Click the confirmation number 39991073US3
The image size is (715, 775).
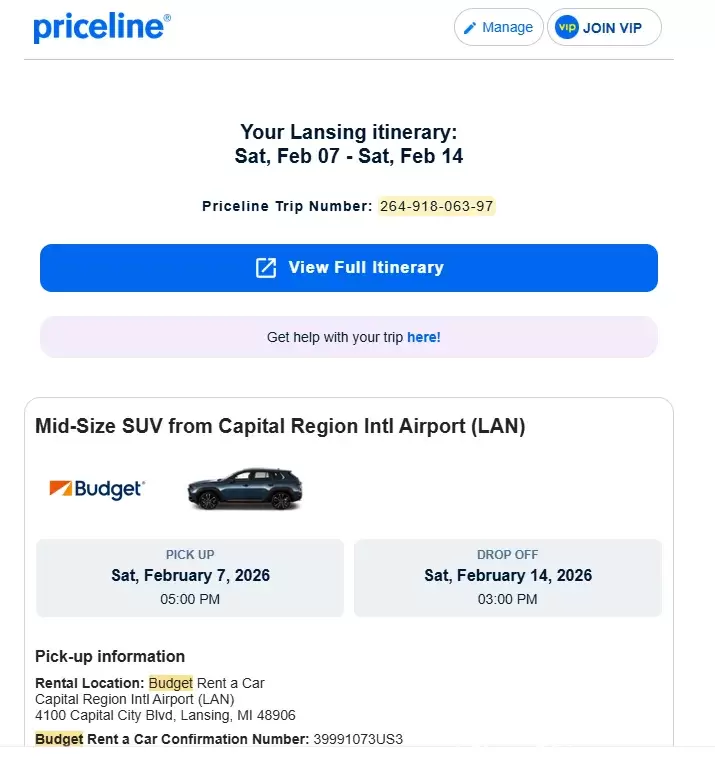tap(357, 739)
